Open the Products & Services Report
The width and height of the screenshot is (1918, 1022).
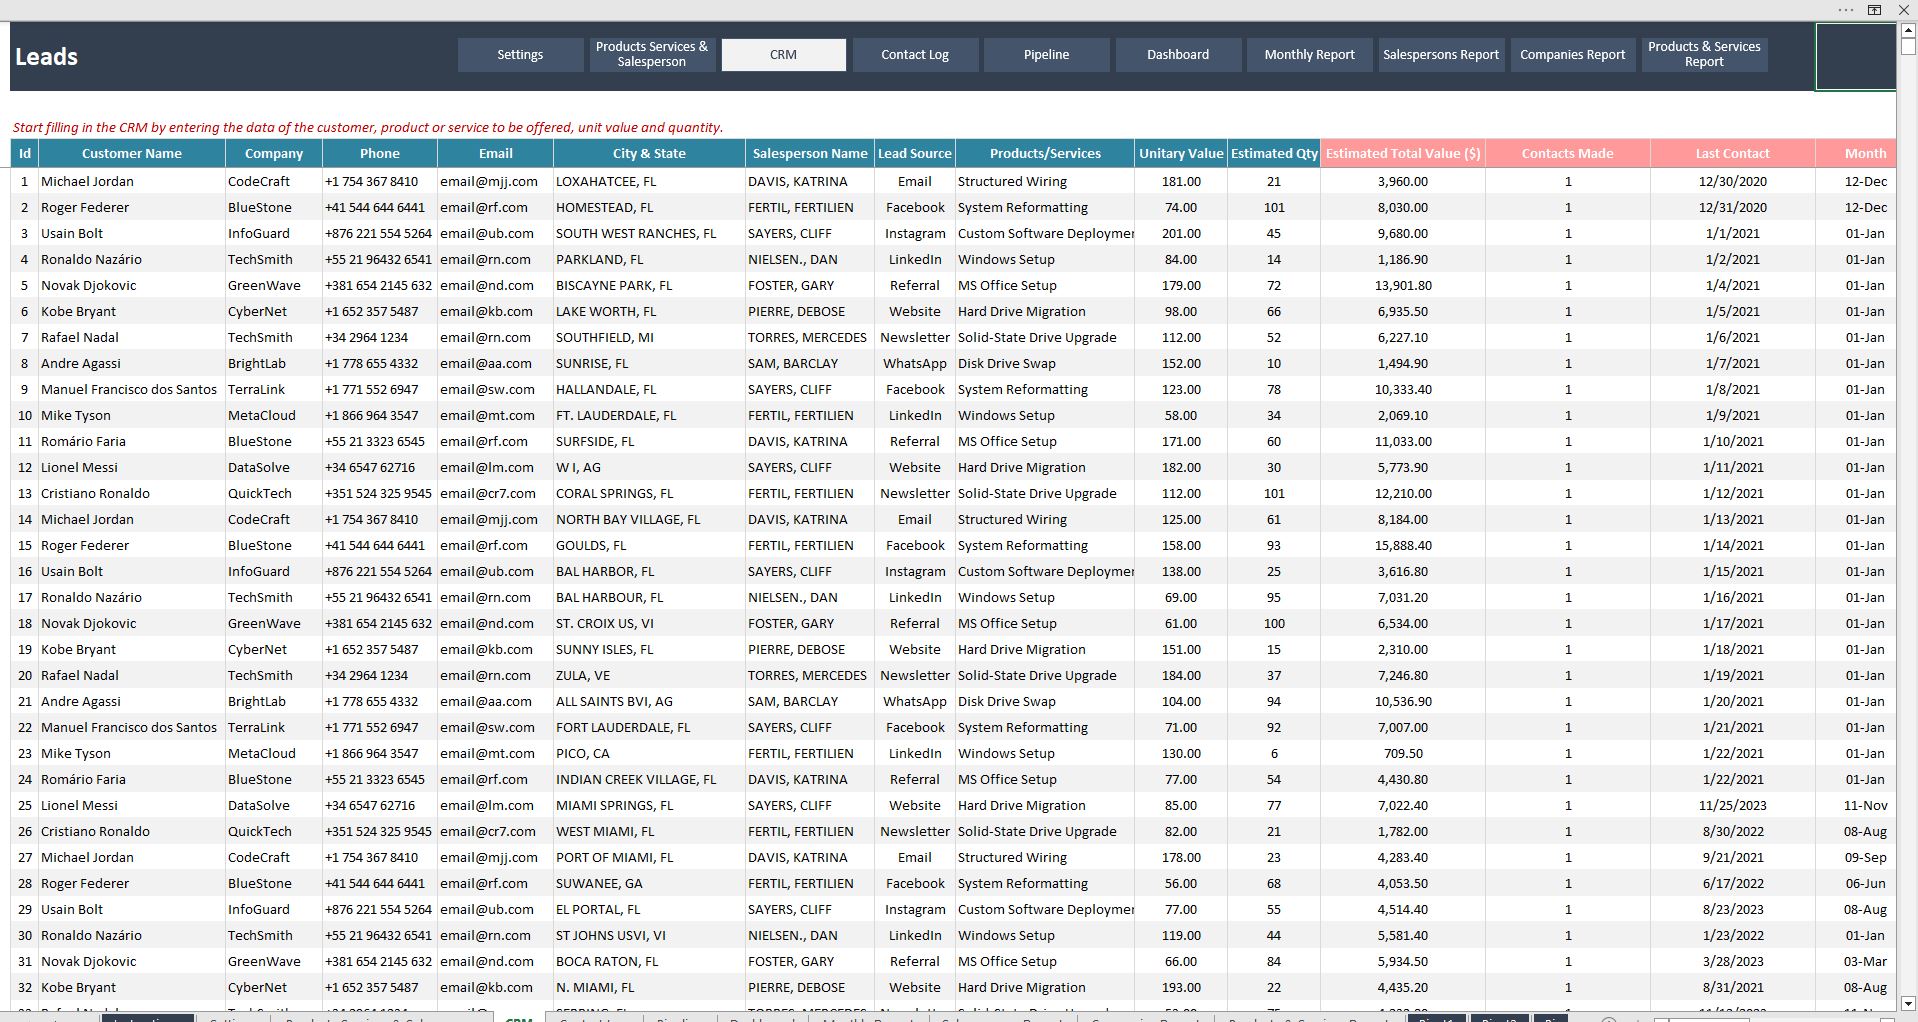pos(1703,55)
